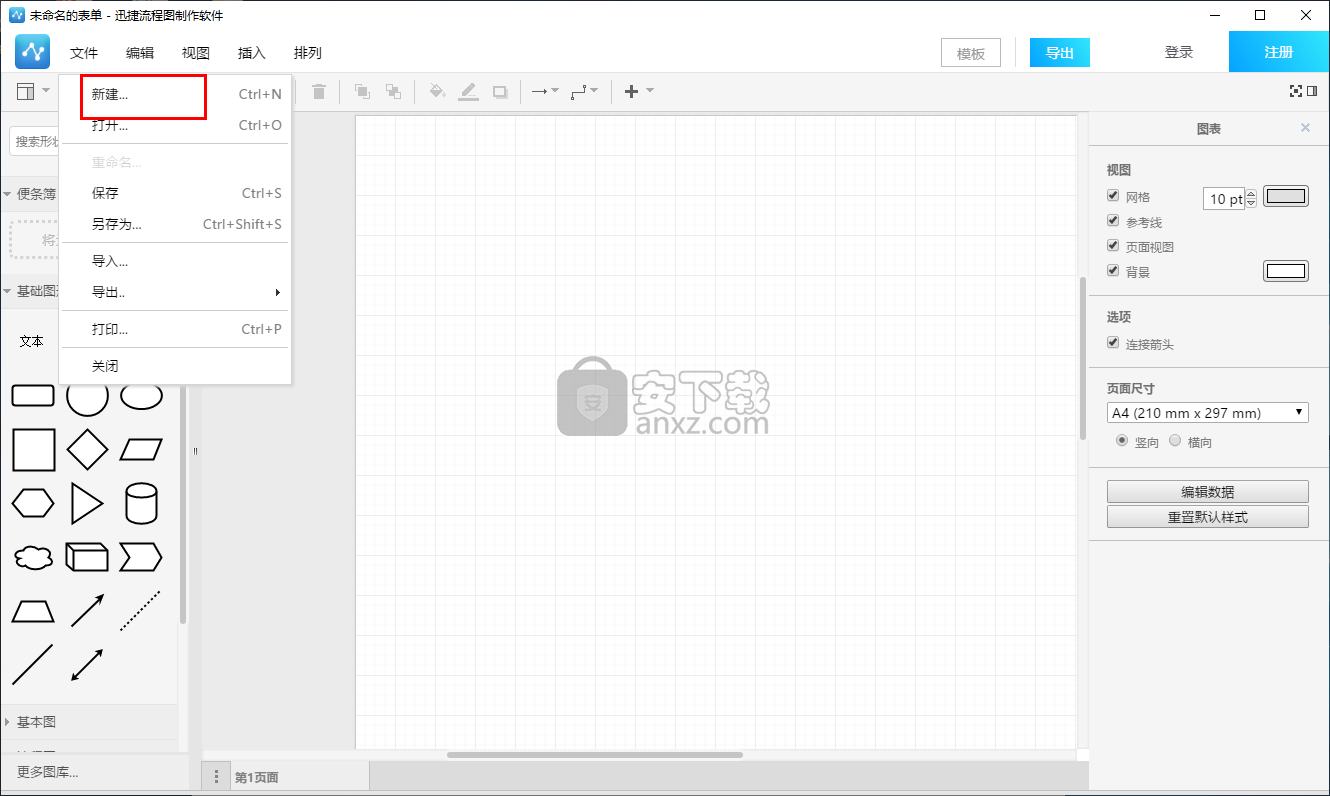Screen dimensions: 1330x796
Task: Select the triangle shape
Action: pyautogui.click(x=87, y=504)
